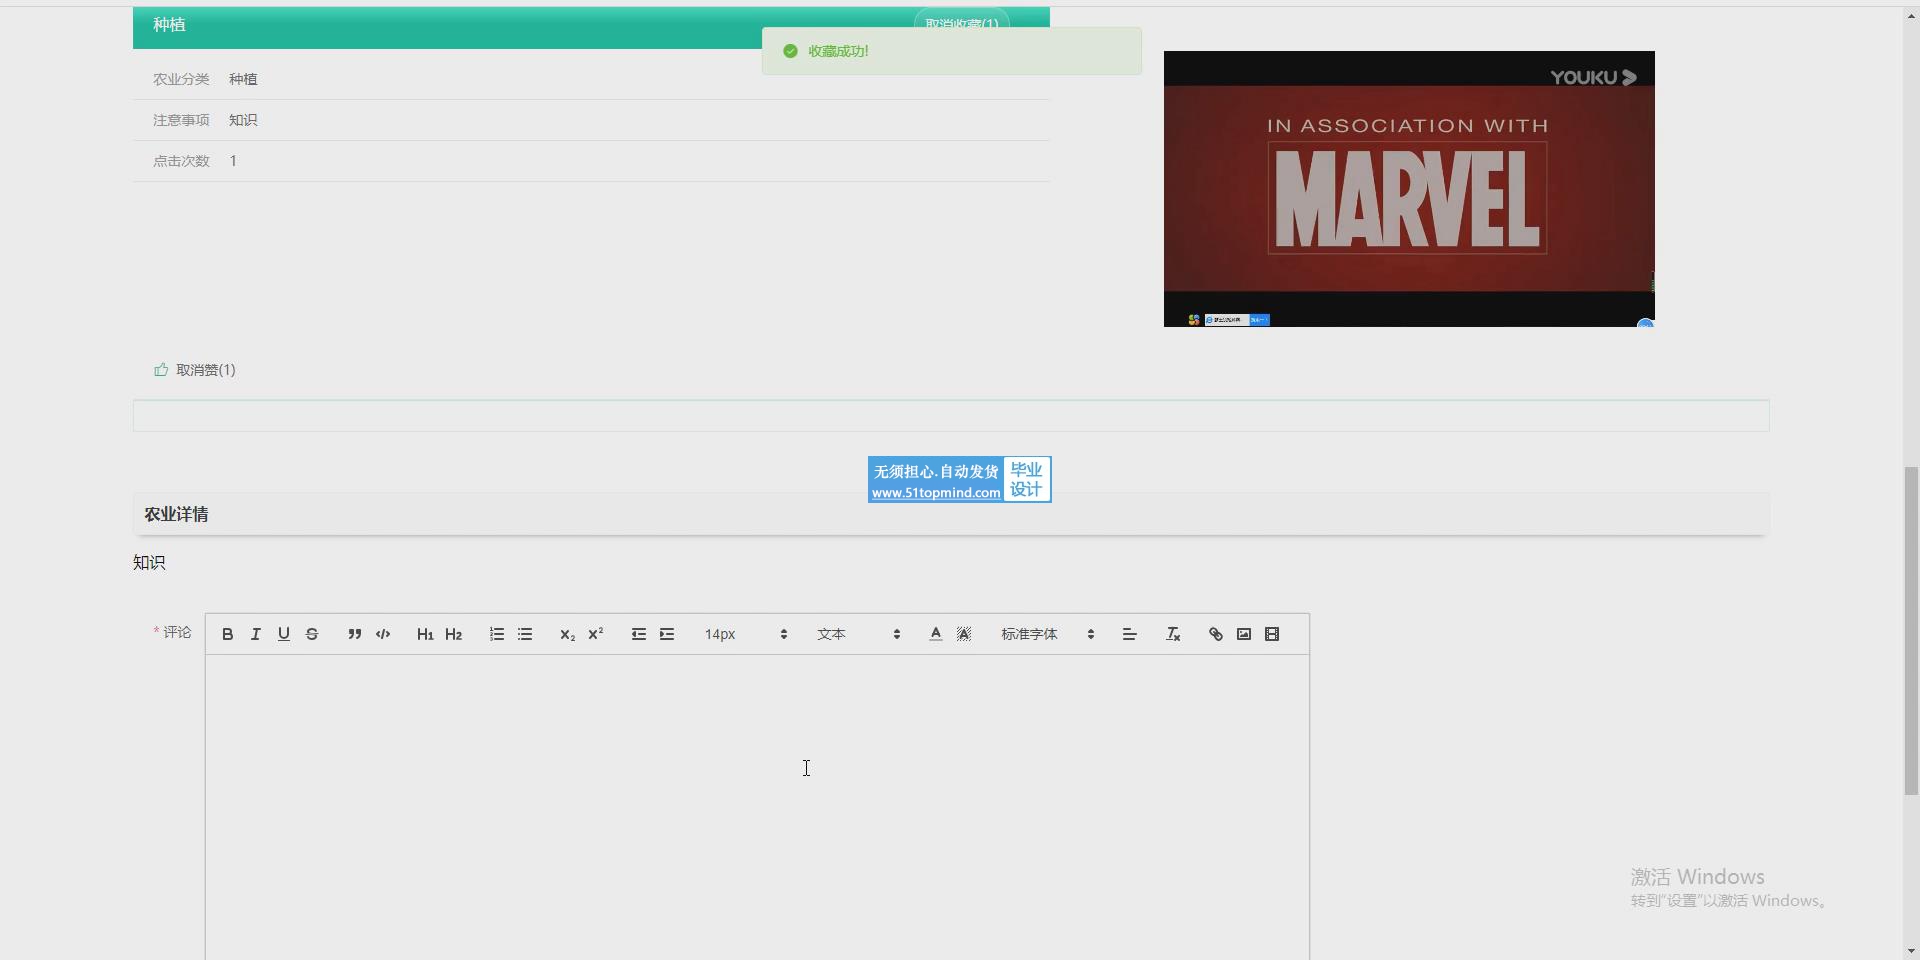Increase indent with the indent icon

667,634
